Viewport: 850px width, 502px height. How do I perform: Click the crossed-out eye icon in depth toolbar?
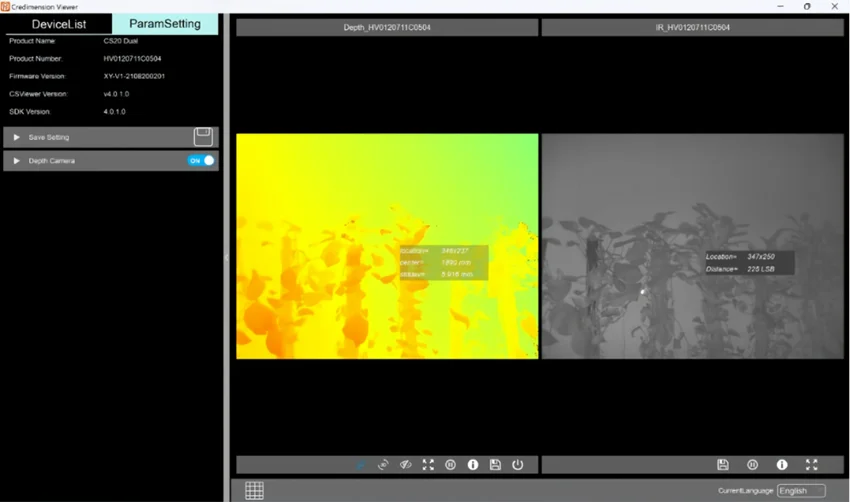[x=405, y=465]
